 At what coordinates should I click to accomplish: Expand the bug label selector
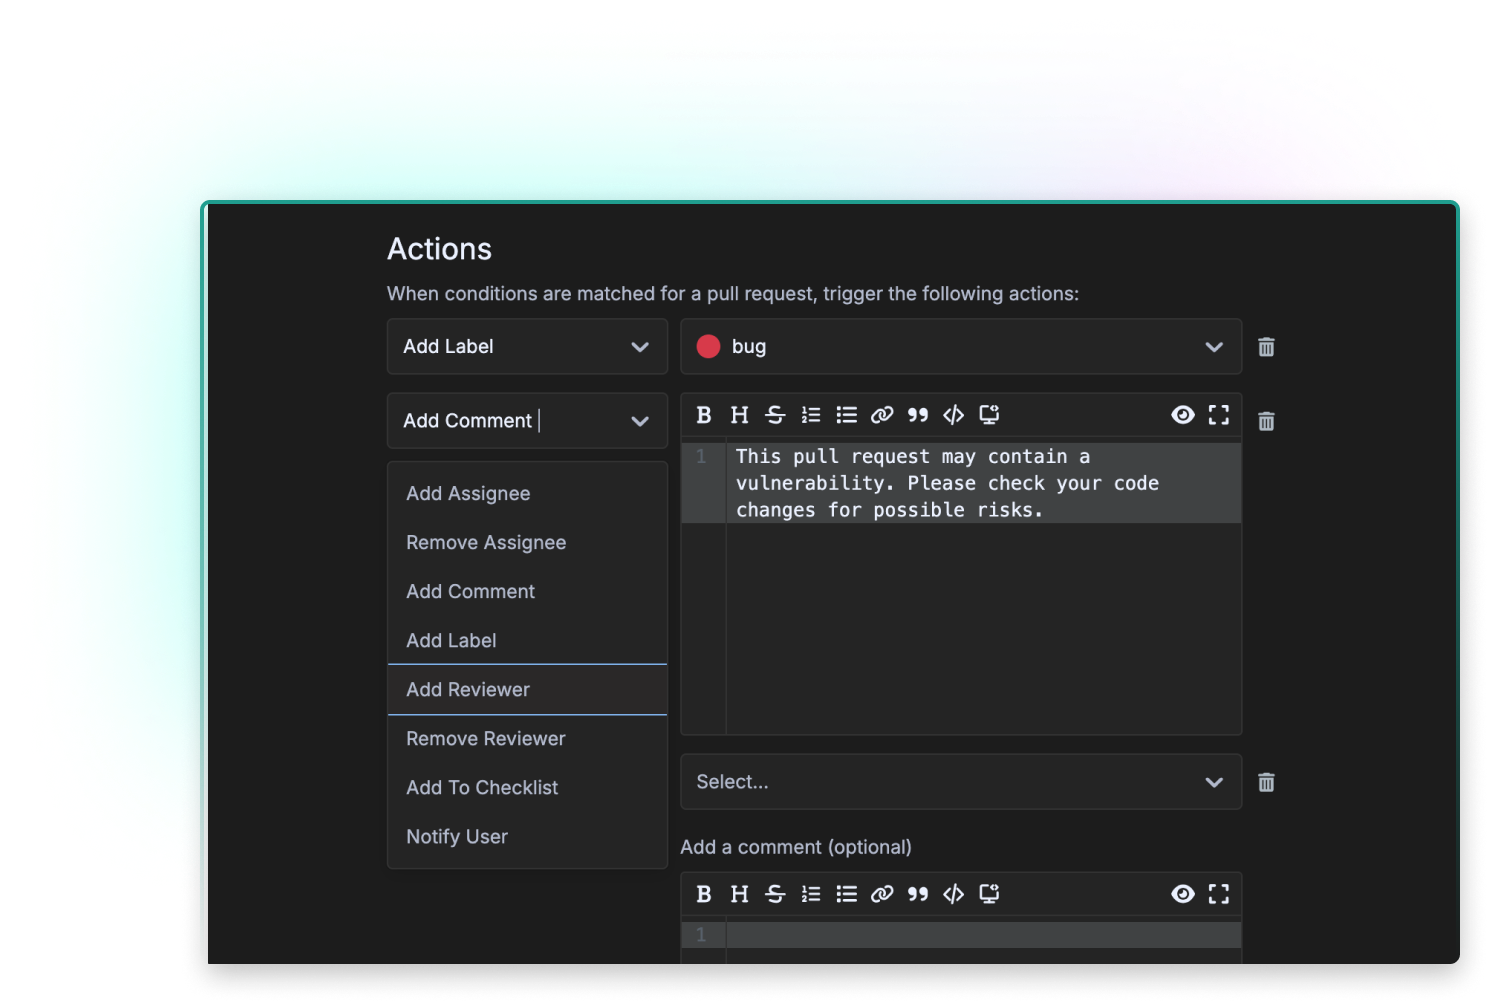1213,347
